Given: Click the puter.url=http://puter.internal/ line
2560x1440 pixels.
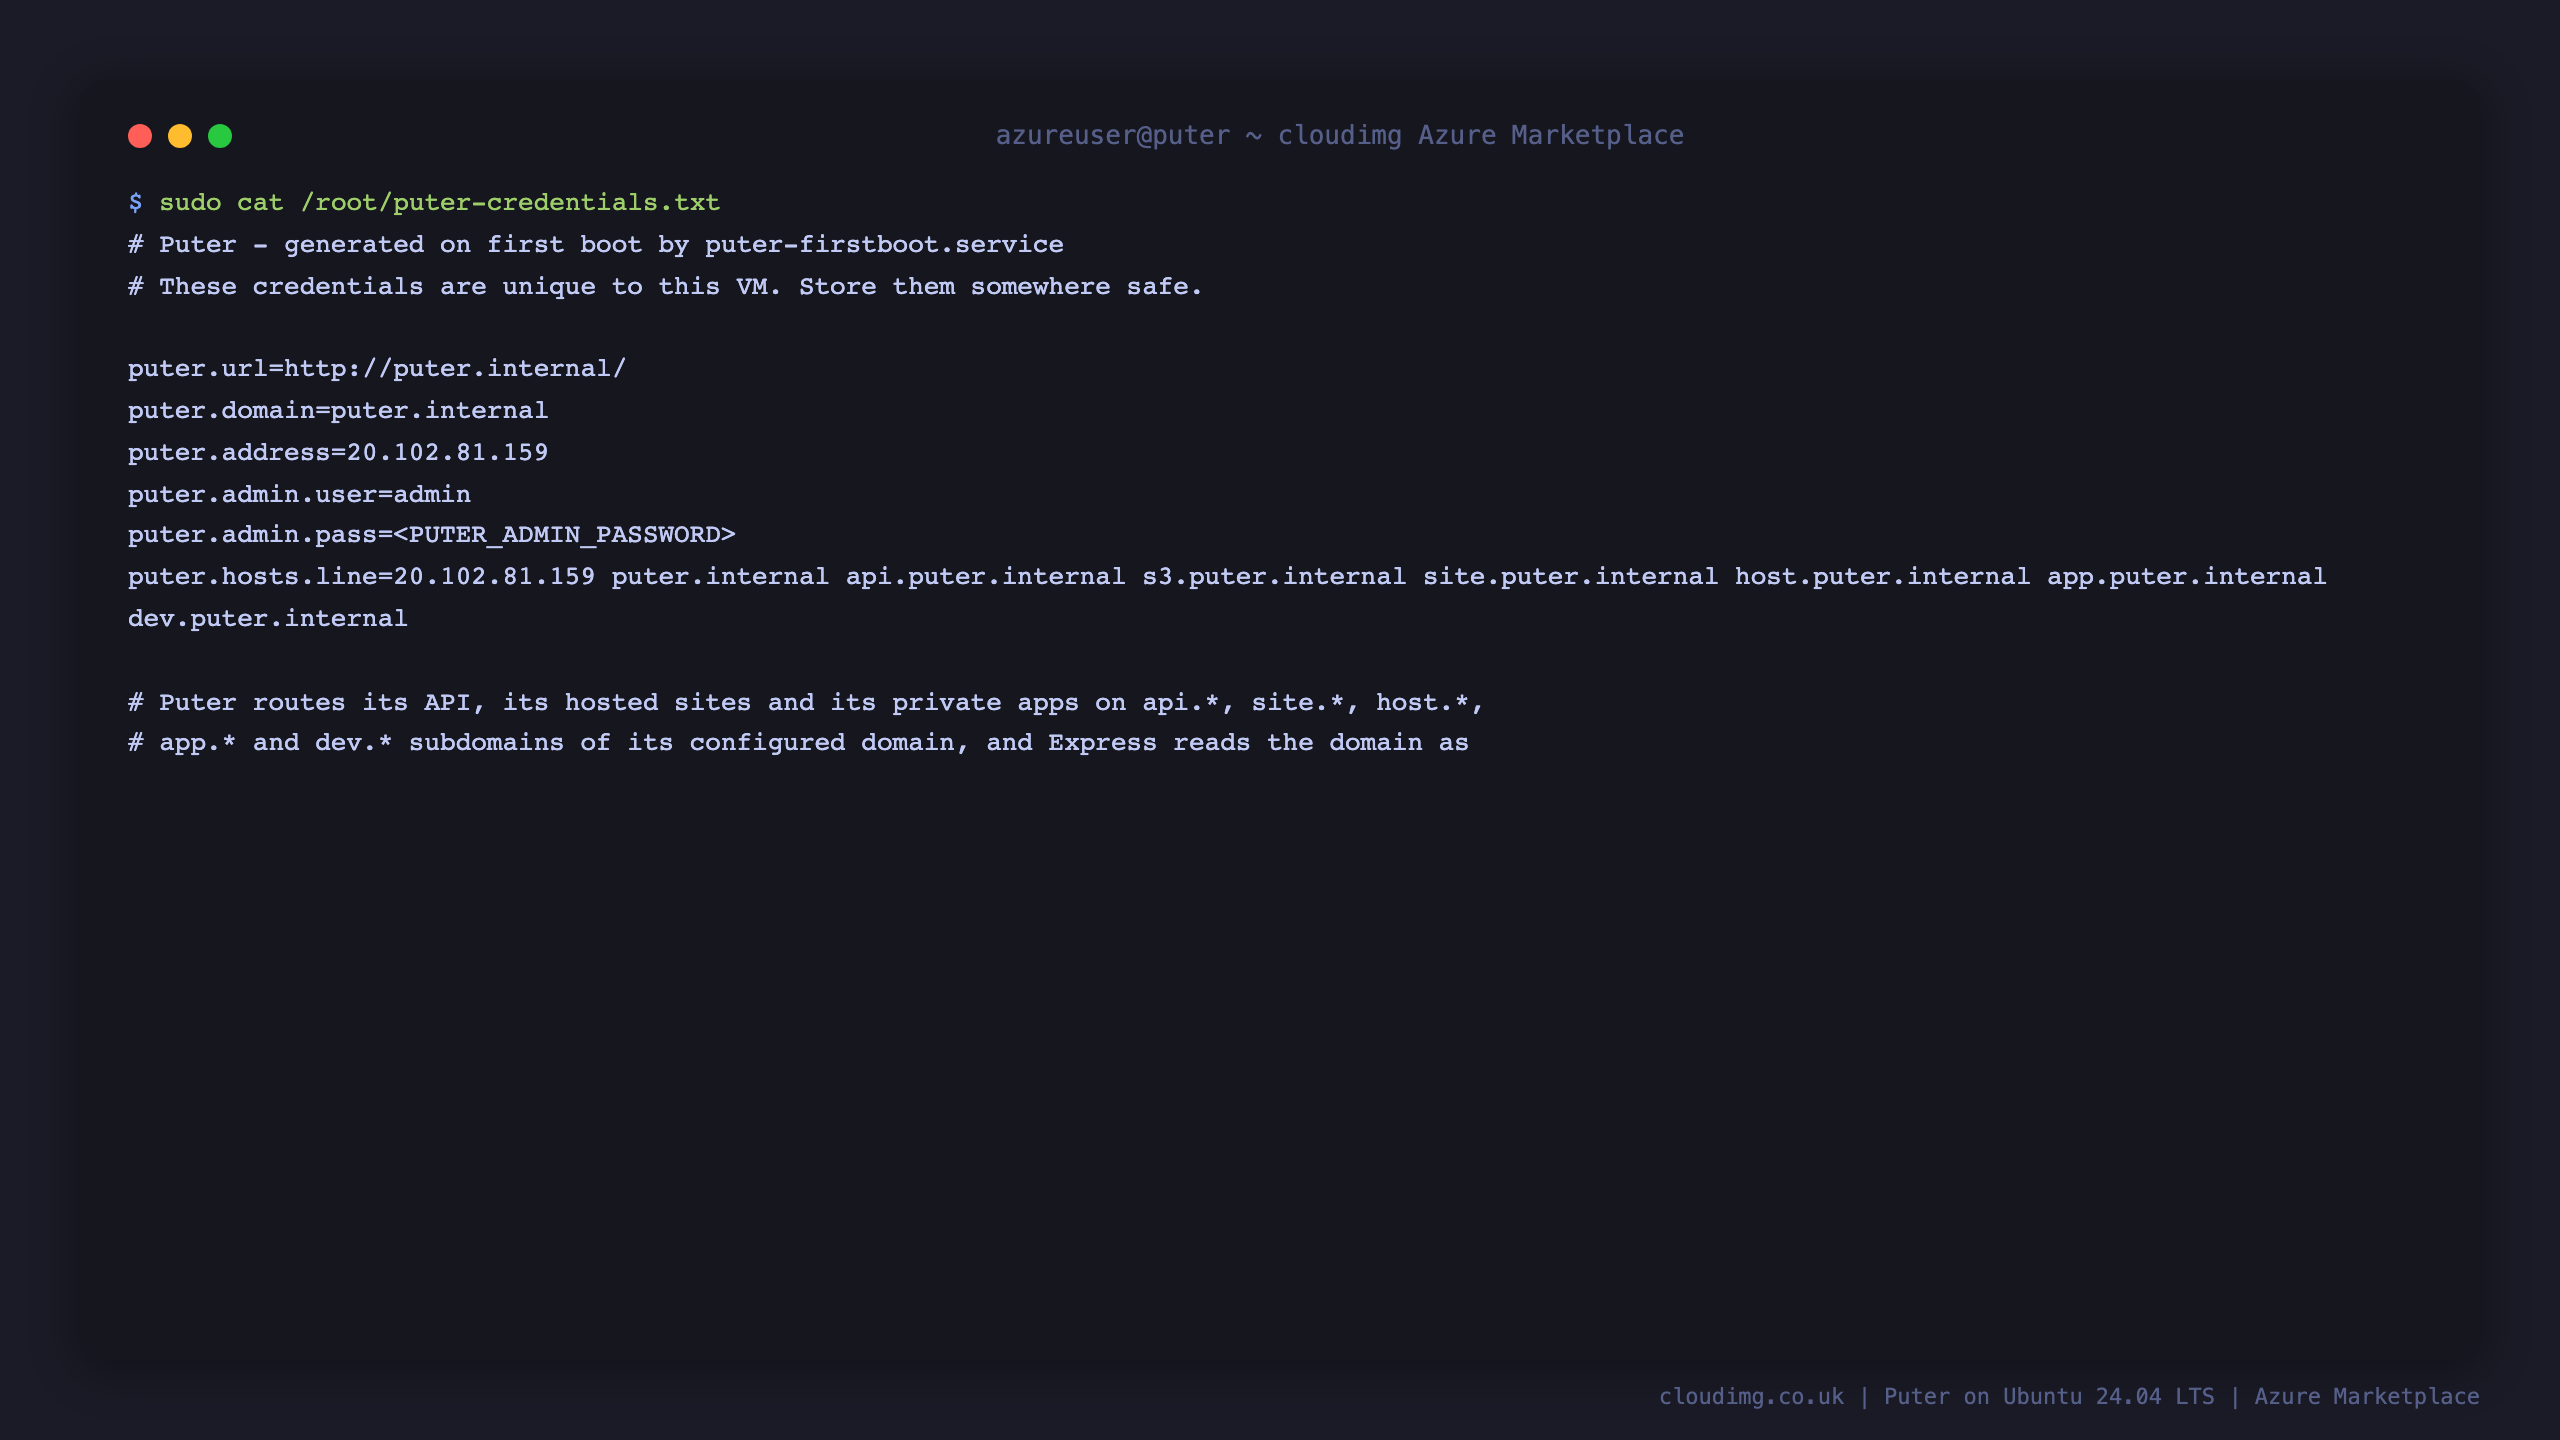Looking at the screenshot, I should (377, 368).
